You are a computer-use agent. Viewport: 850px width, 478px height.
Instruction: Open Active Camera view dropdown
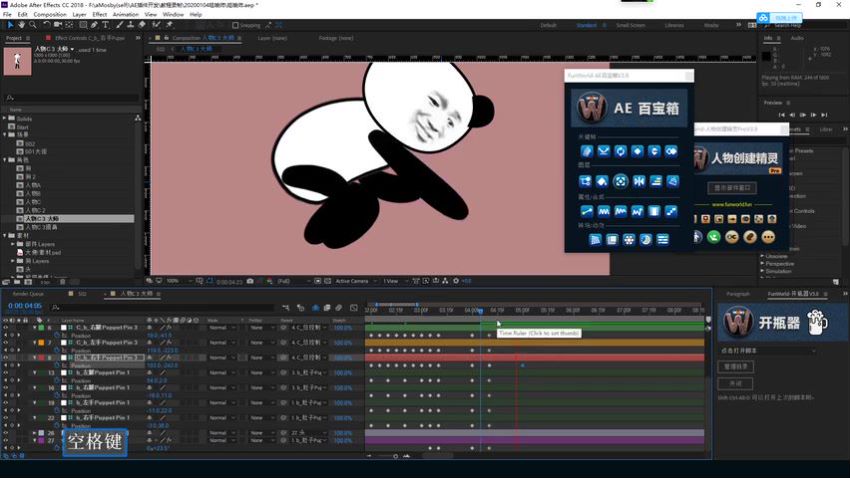tap(355, 281)
